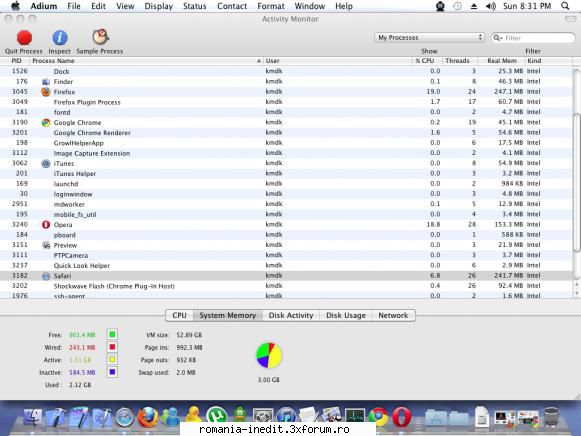Open the yellow Adium duck in the Dock
This screenshot has height=436, width=581.
coord(193,415)
